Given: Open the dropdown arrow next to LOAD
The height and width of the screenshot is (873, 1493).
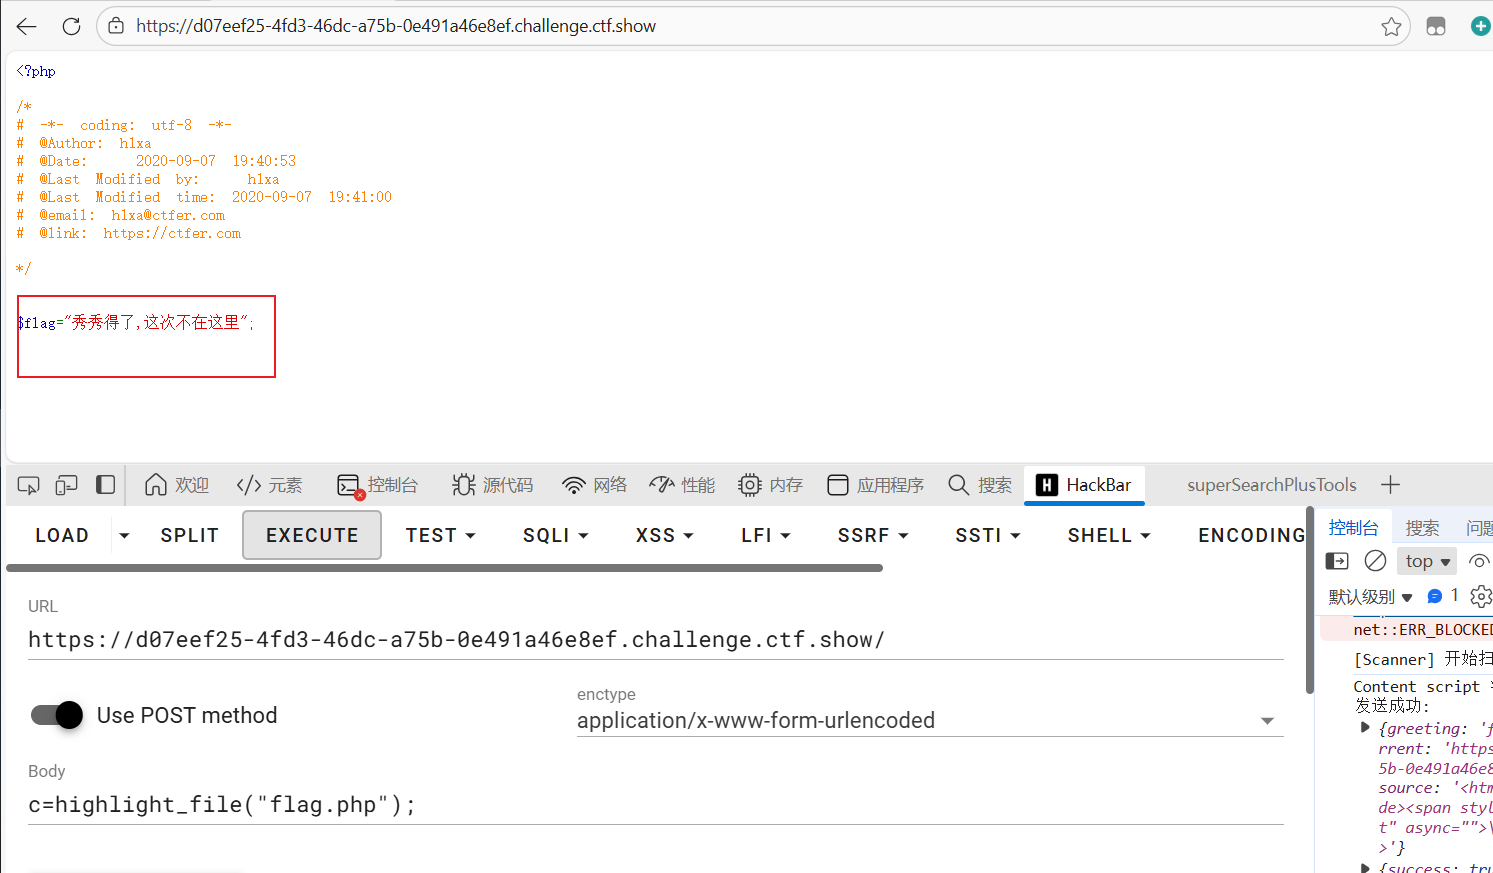Looking at the screenshot, I should pos(124,536).
